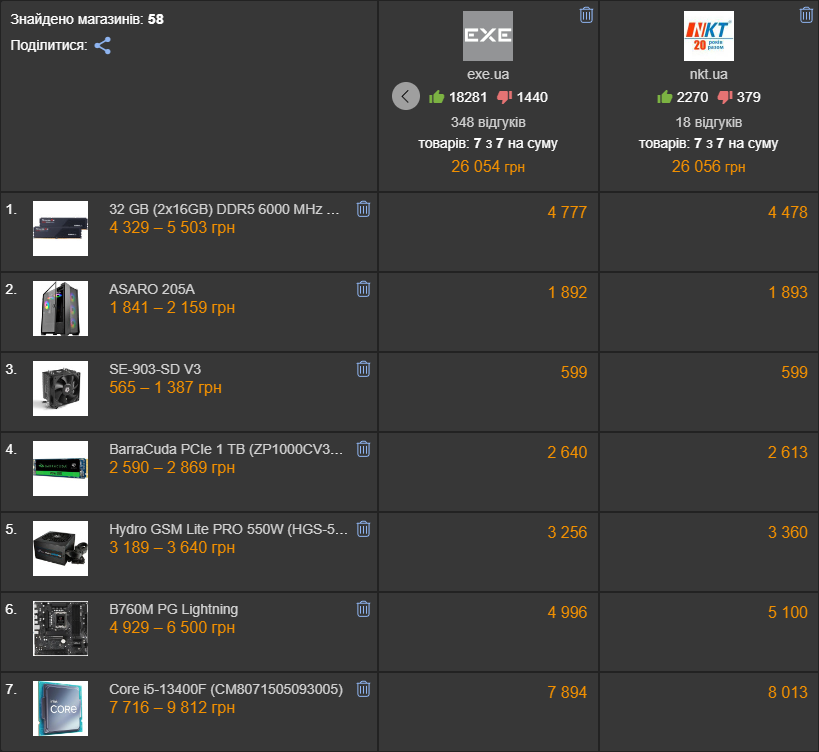Open the 32 GB DDR5 RAM thumbnail
Screen dimensions: 819x752
[x=61, y=229]
